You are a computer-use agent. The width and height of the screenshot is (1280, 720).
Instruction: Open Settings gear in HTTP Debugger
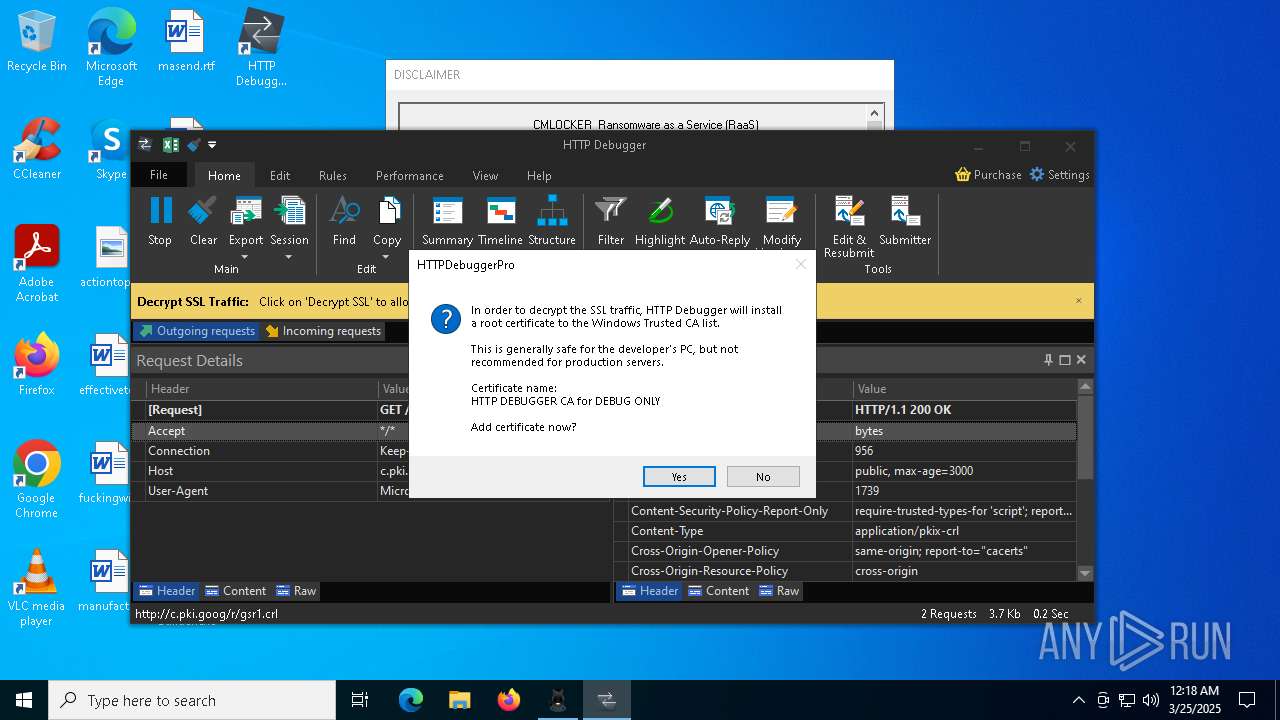[1037, 174]
